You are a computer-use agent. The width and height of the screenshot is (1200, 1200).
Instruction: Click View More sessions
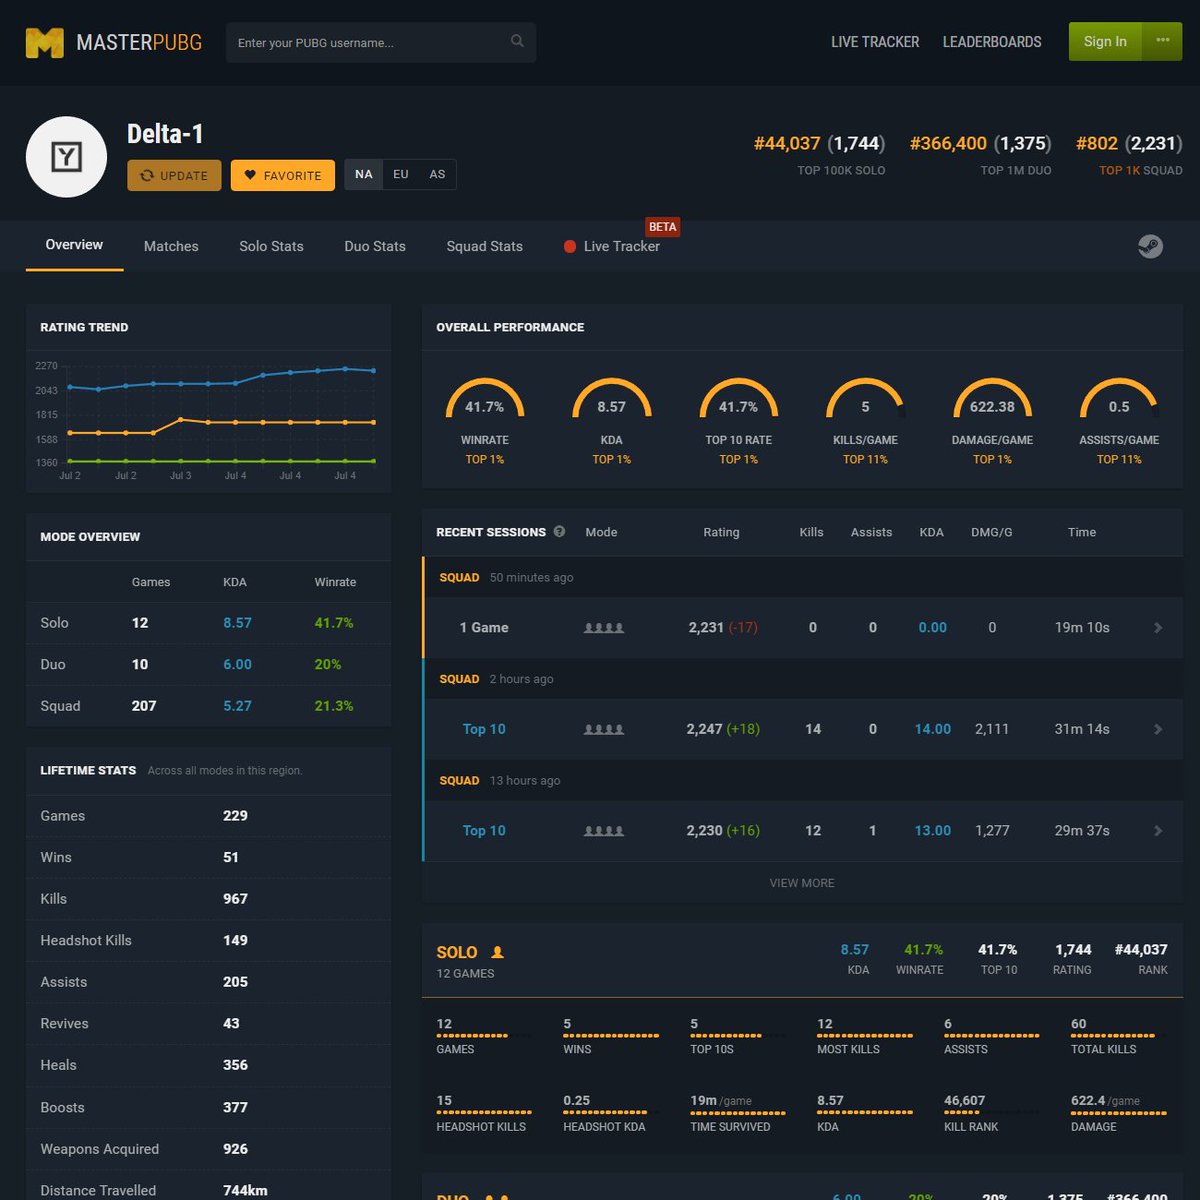tap(802, 883)
